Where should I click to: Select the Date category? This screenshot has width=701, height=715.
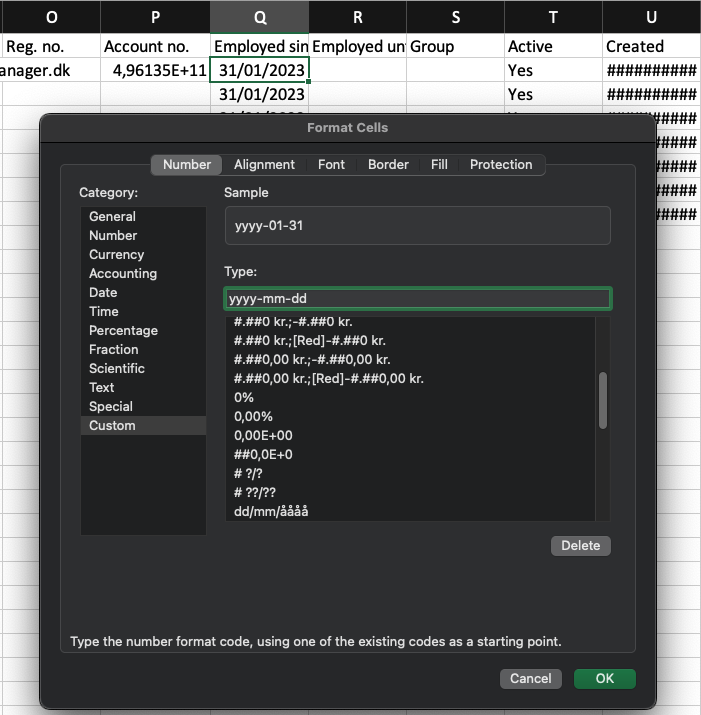(103, 292)
